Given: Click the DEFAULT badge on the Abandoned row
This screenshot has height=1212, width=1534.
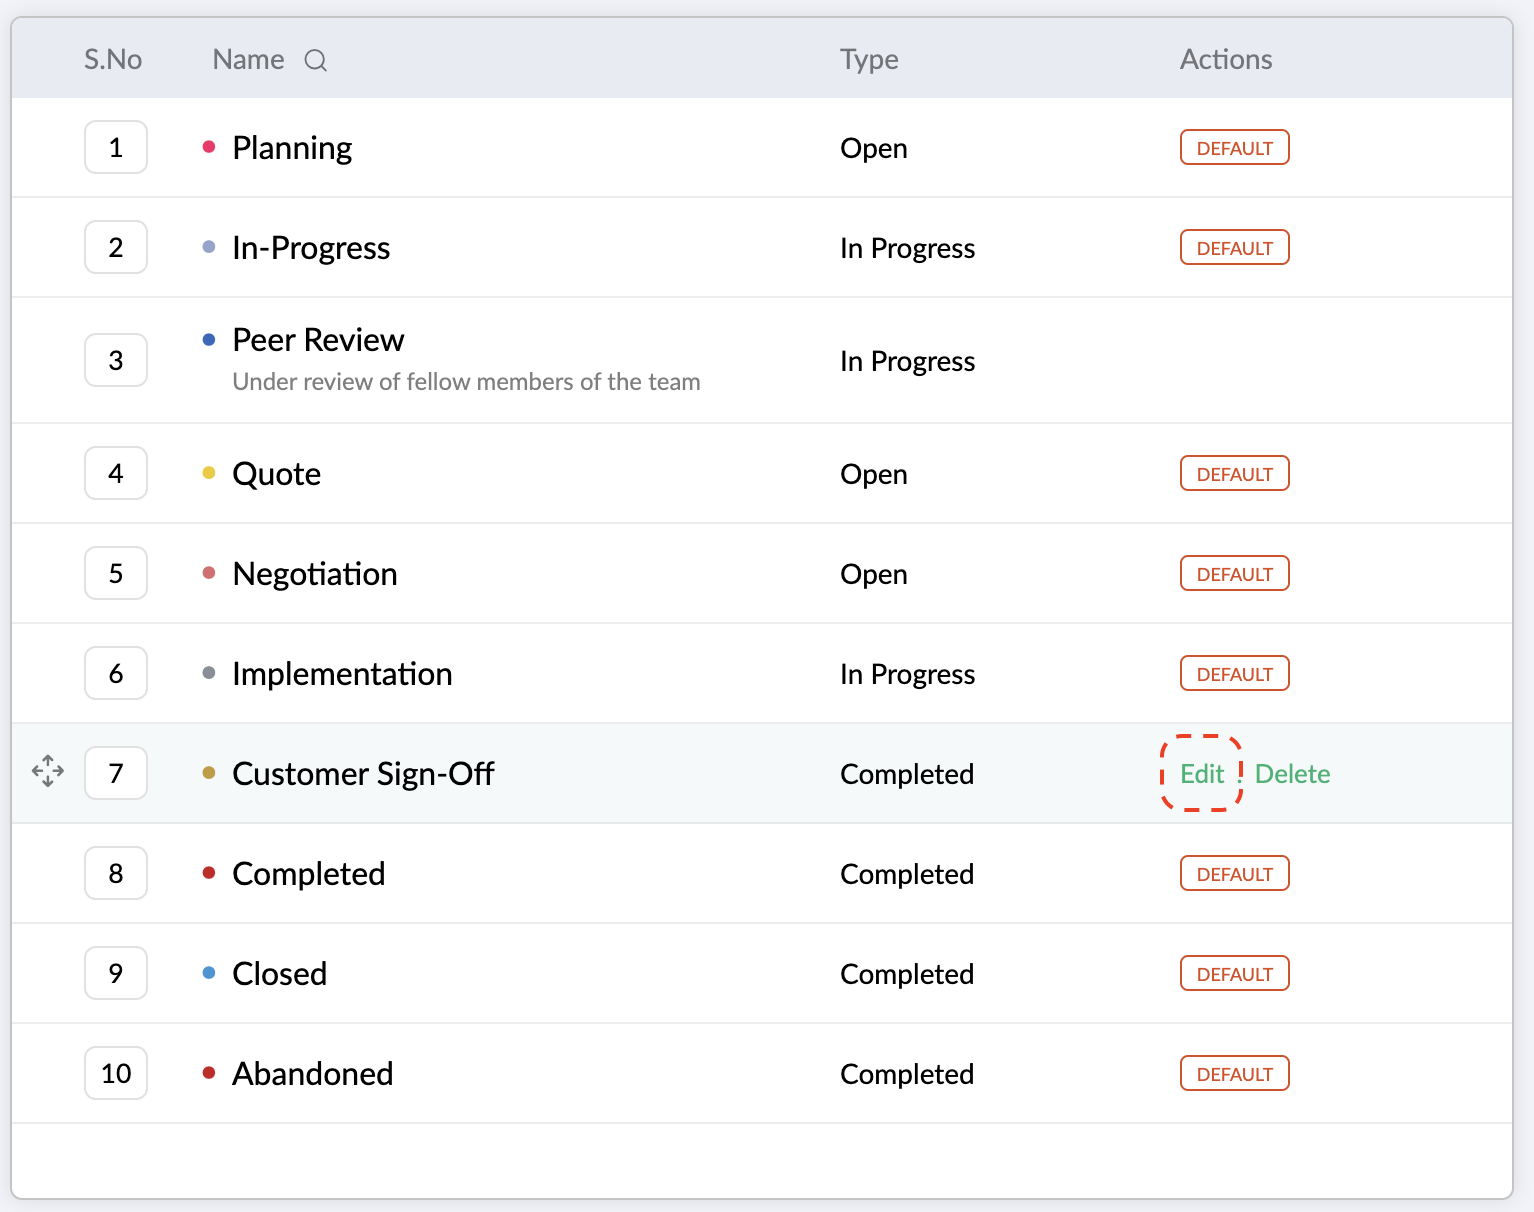Looking at the screenshot, I should [x=1235, y=1074].
